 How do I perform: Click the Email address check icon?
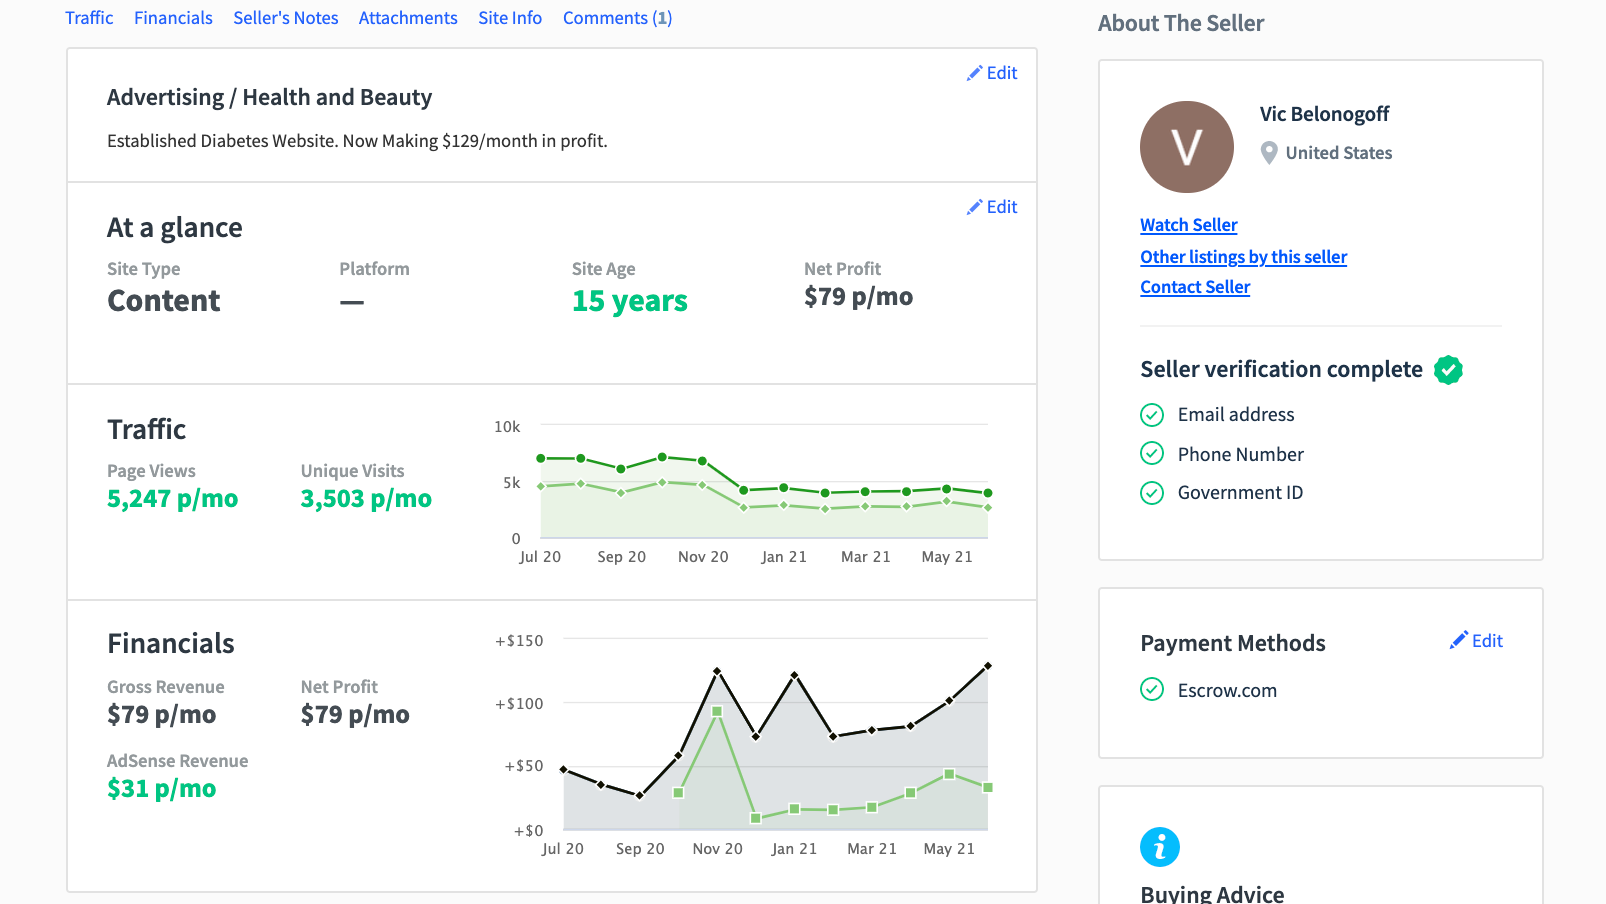[1152, 415]
